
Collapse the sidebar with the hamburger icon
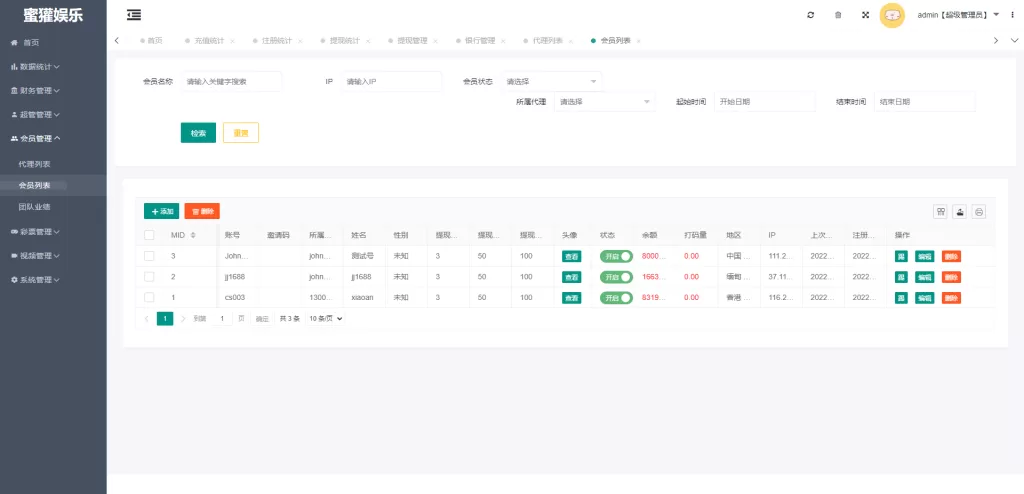134,15
